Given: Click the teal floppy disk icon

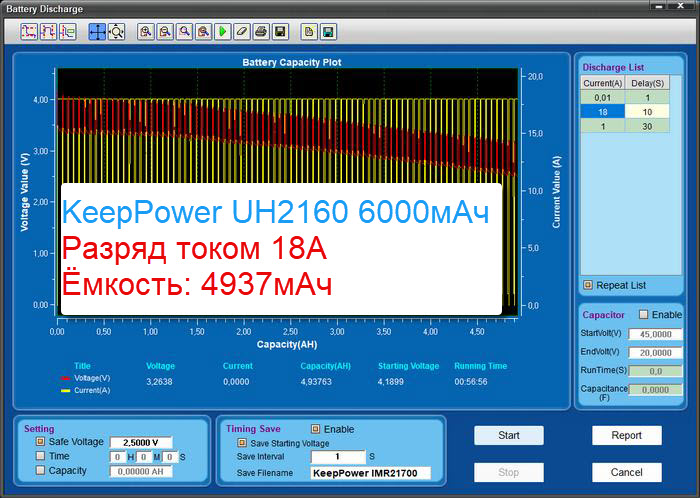Looking at the screenshot, I should (328, 32).
